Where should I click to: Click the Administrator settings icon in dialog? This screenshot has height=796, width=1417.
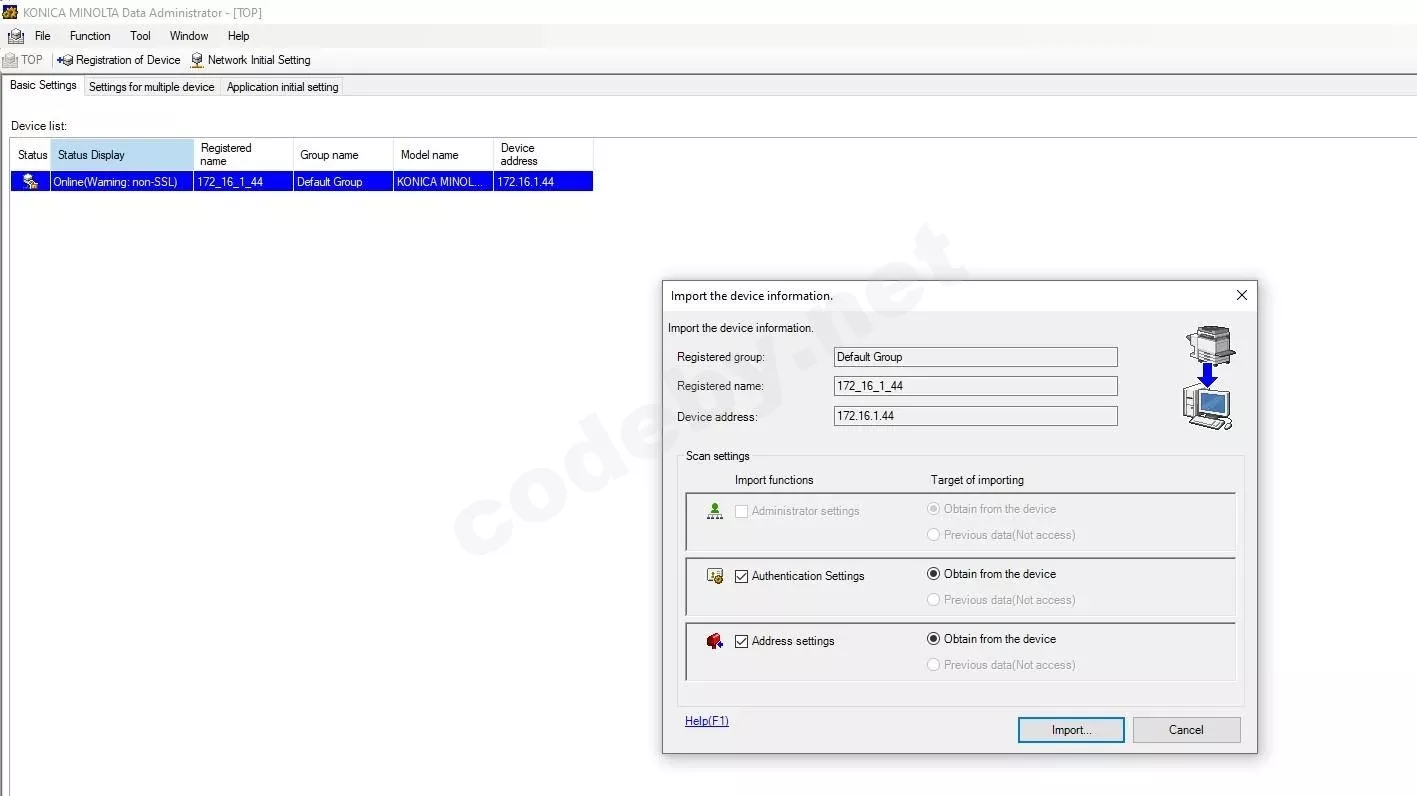click(x=715, y=511)
